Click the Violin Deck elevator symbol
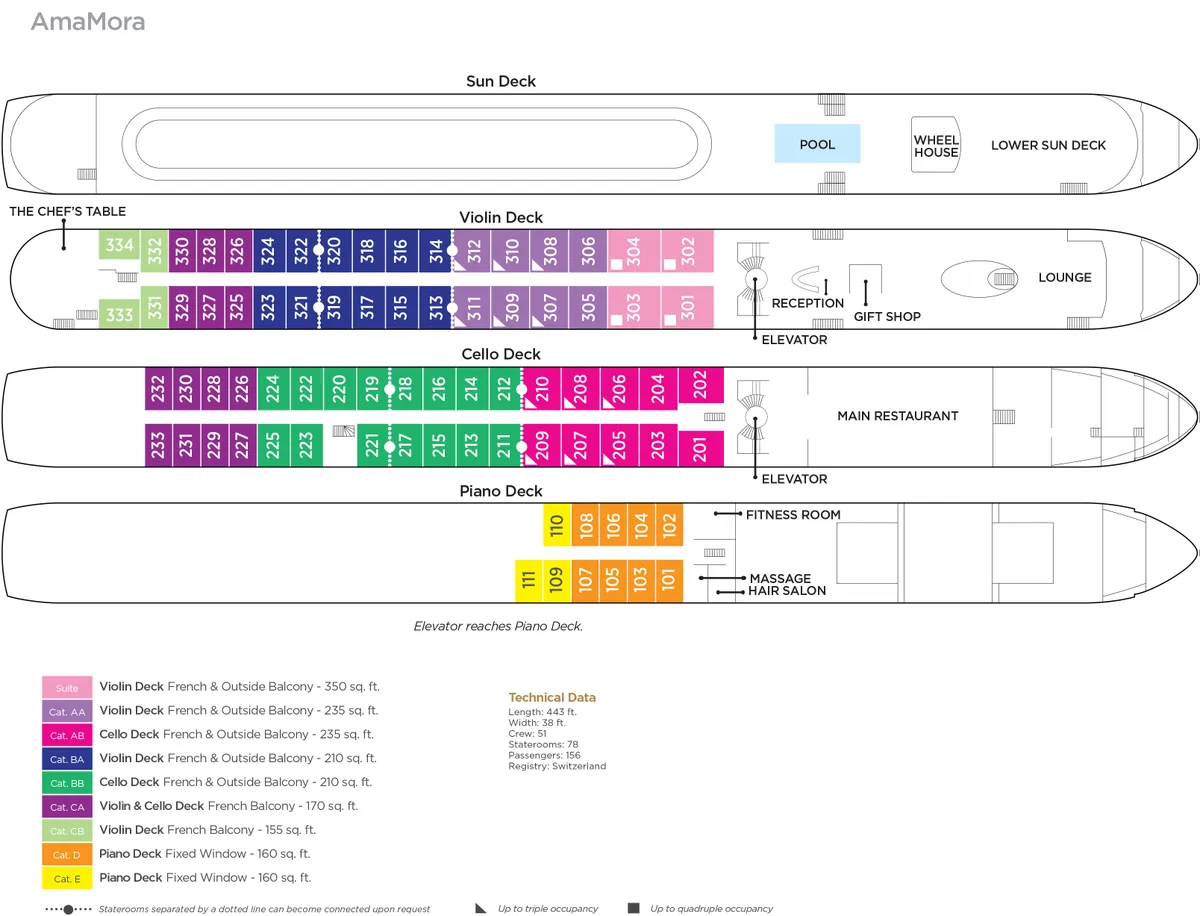This screenshot has height=916, width=1200. point(754,280)
